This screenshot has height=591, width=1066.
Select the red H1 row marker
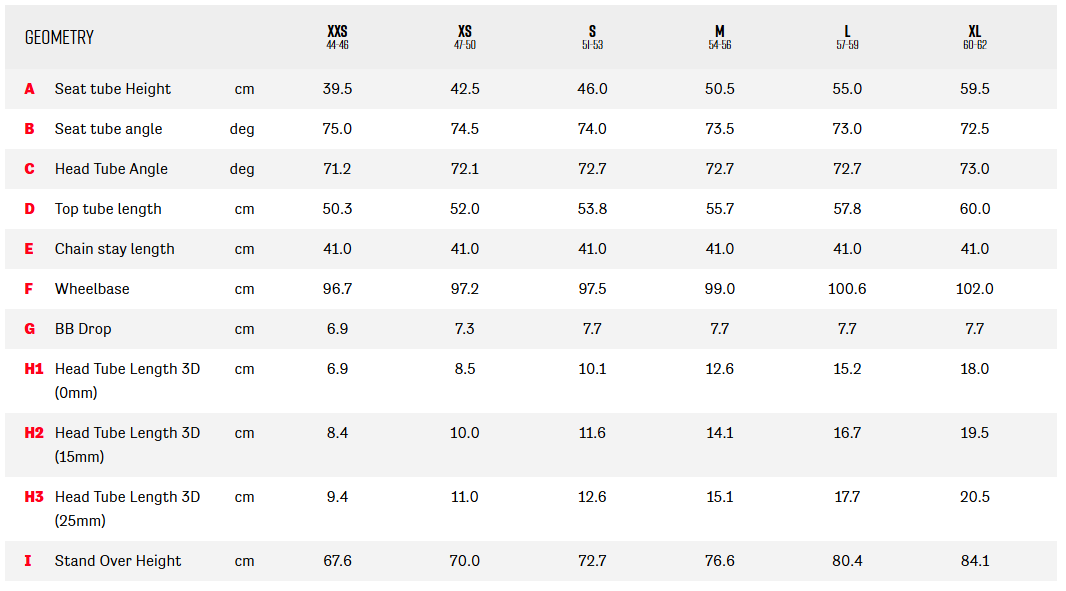tap(33, 369)
